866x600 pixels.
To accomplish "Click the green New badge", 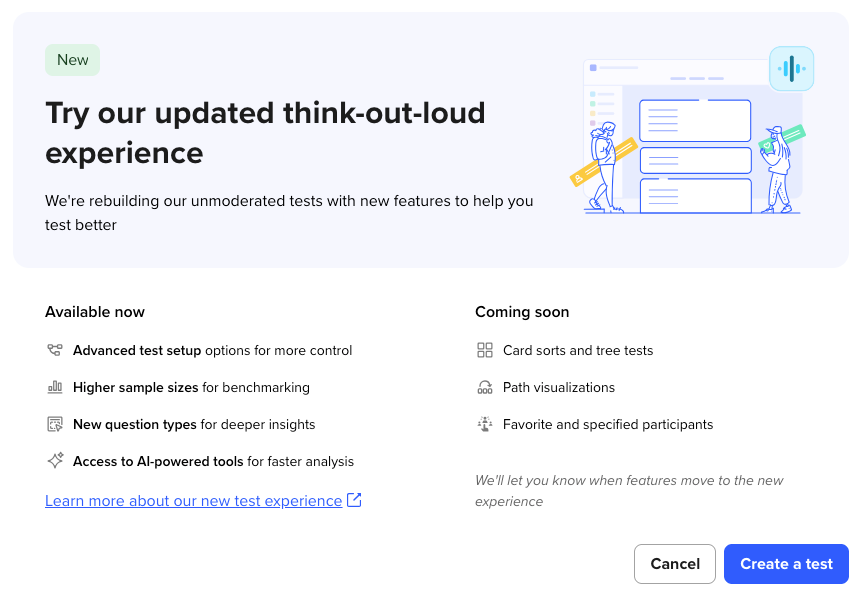I will click(x=72, y=60).
